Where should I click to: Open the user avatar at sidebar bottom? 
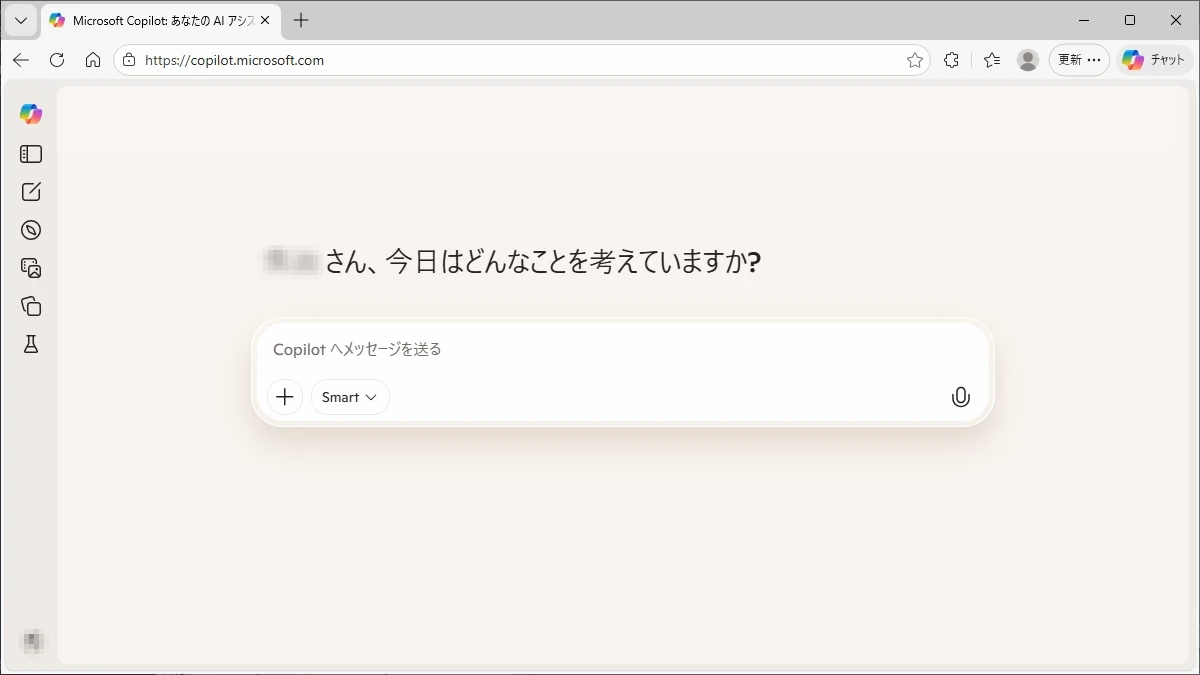(x=33, y=641)
